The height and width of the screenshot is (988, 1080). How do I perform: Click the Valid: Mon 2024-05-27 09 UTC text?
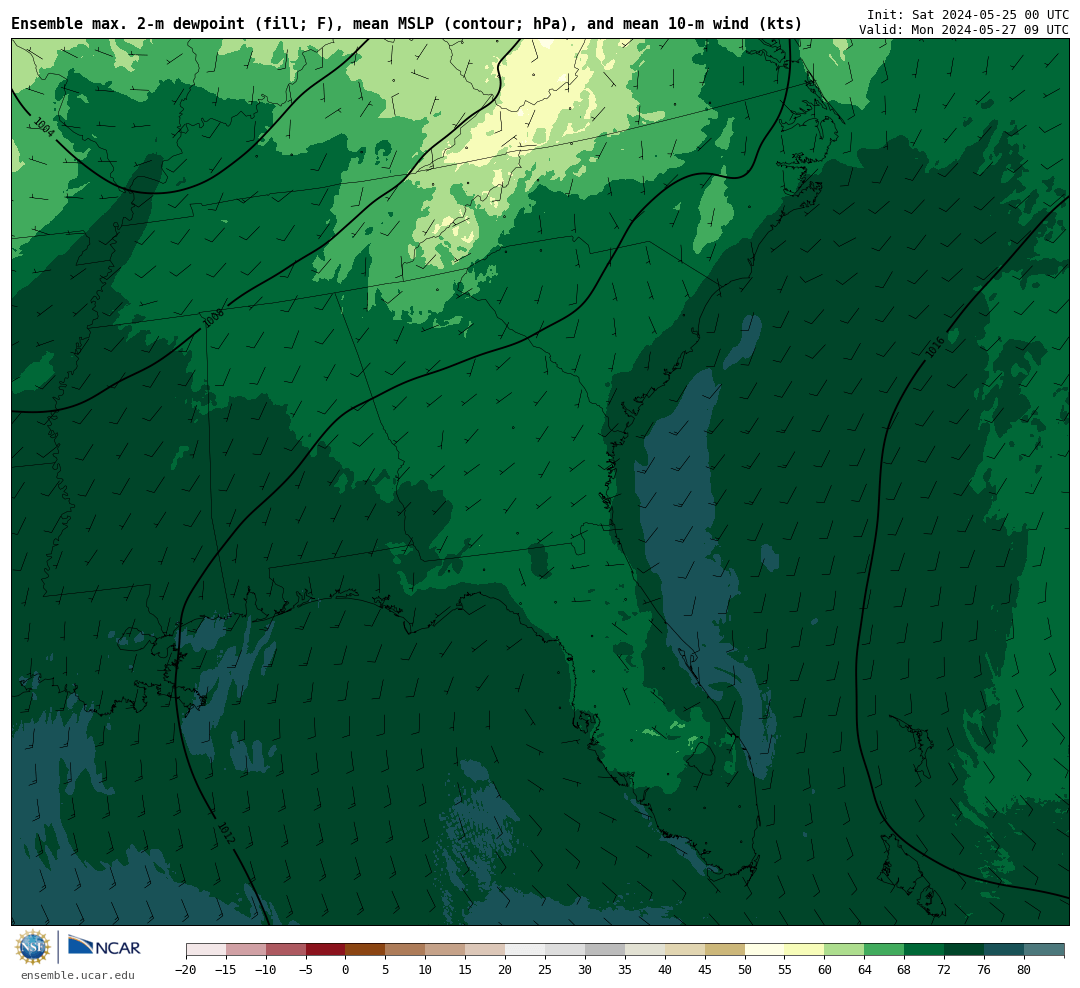[x=964, y=30]
